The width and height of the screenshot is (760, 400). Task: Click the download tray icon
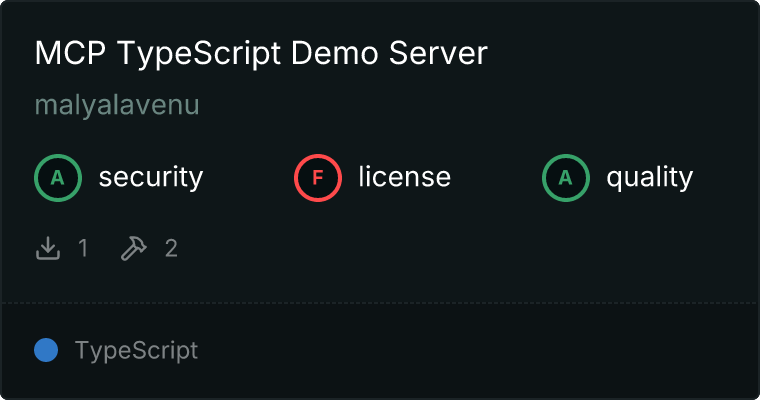[x=48, y=248]
